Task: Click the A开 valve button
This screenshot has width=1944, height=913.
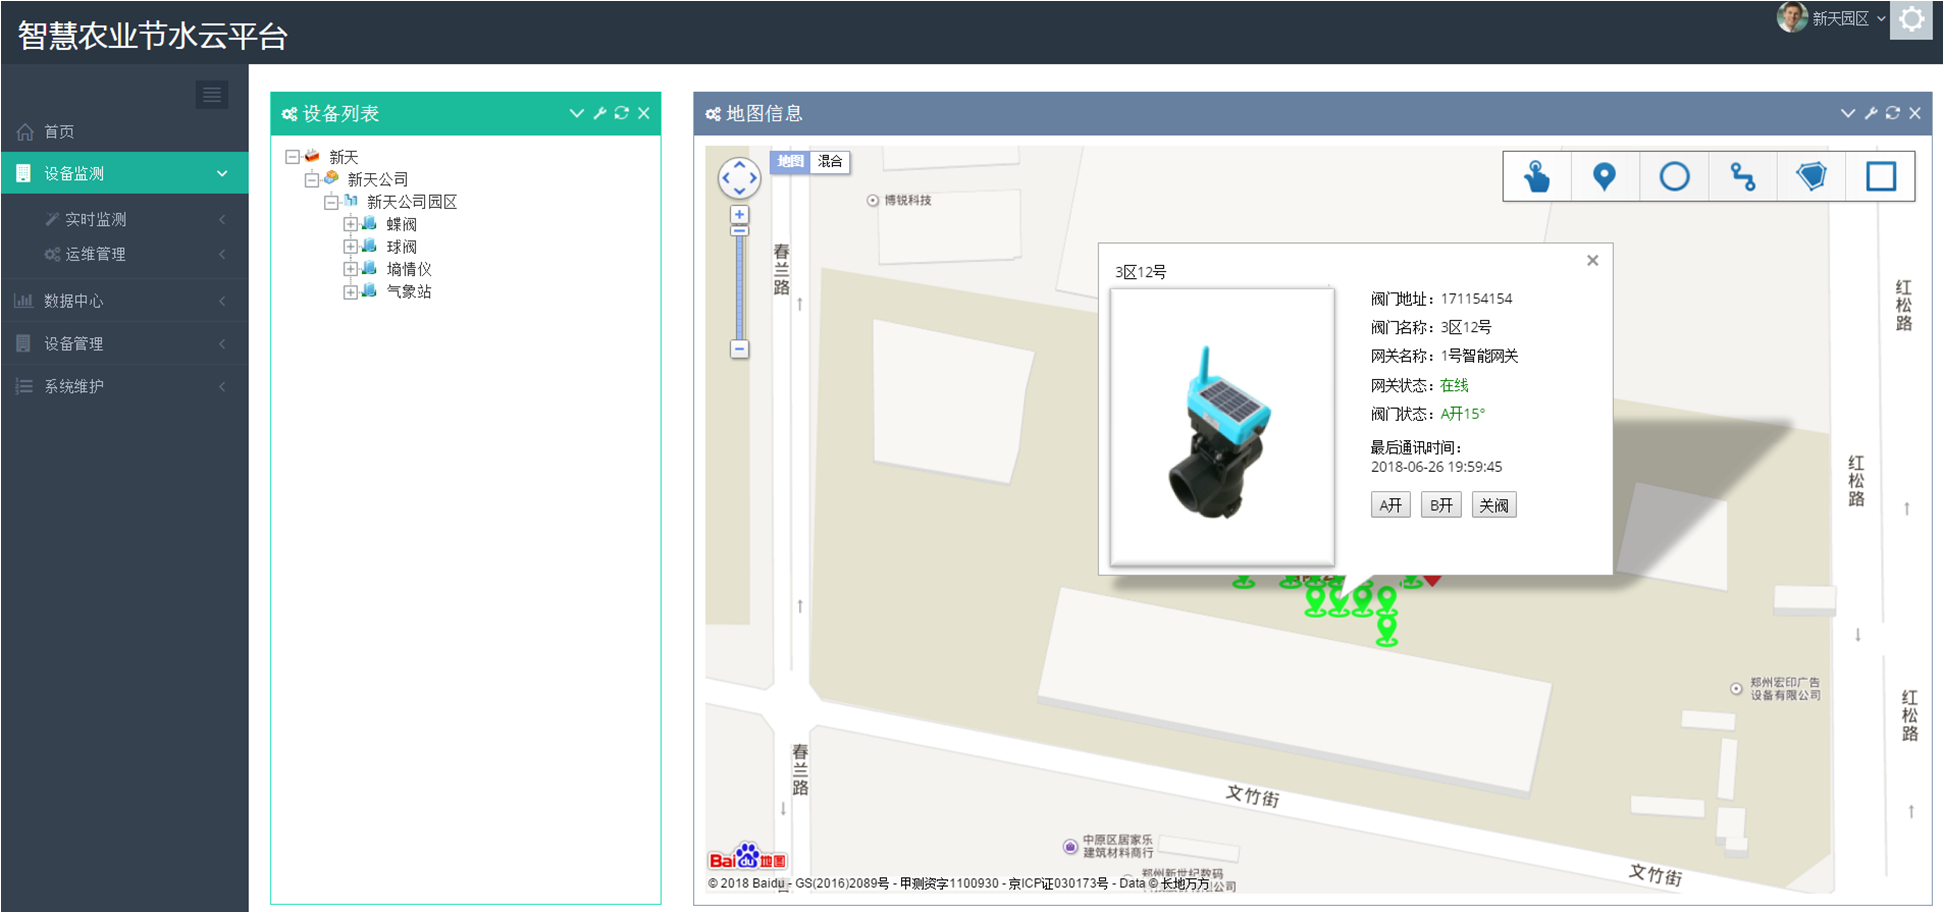Action: click(1390, 505)
